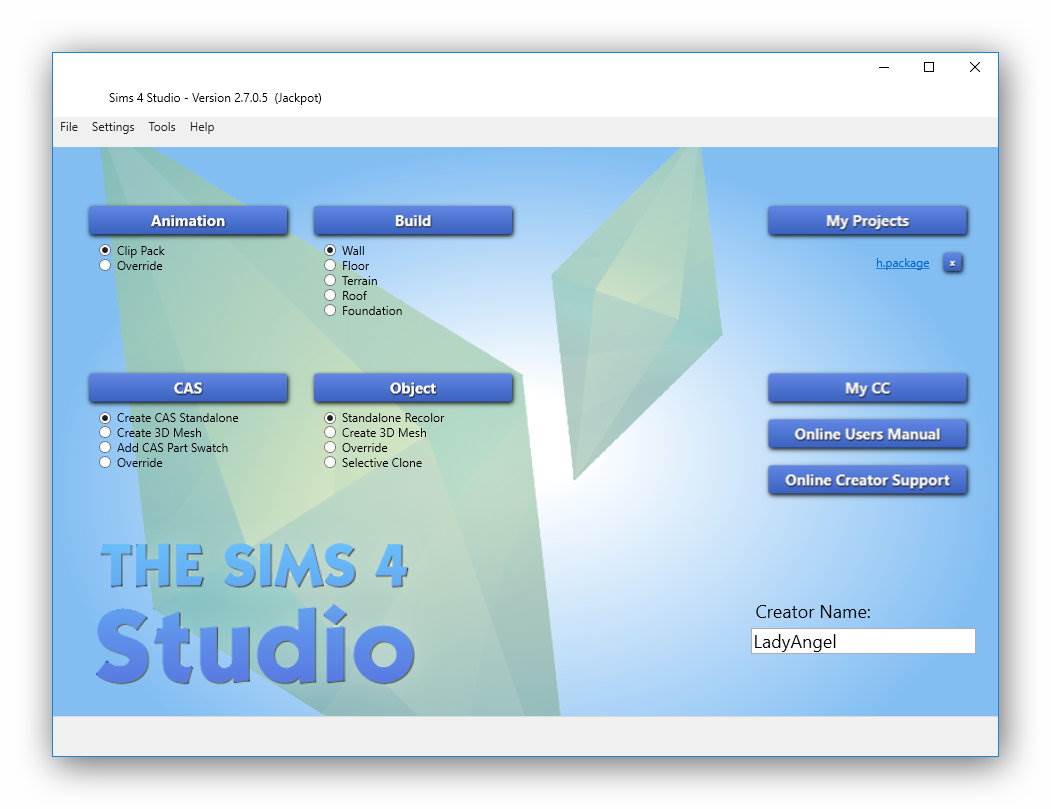Minimize the Sims 4 Studio window
This screenshot has width=1051, height=809.
884,67
